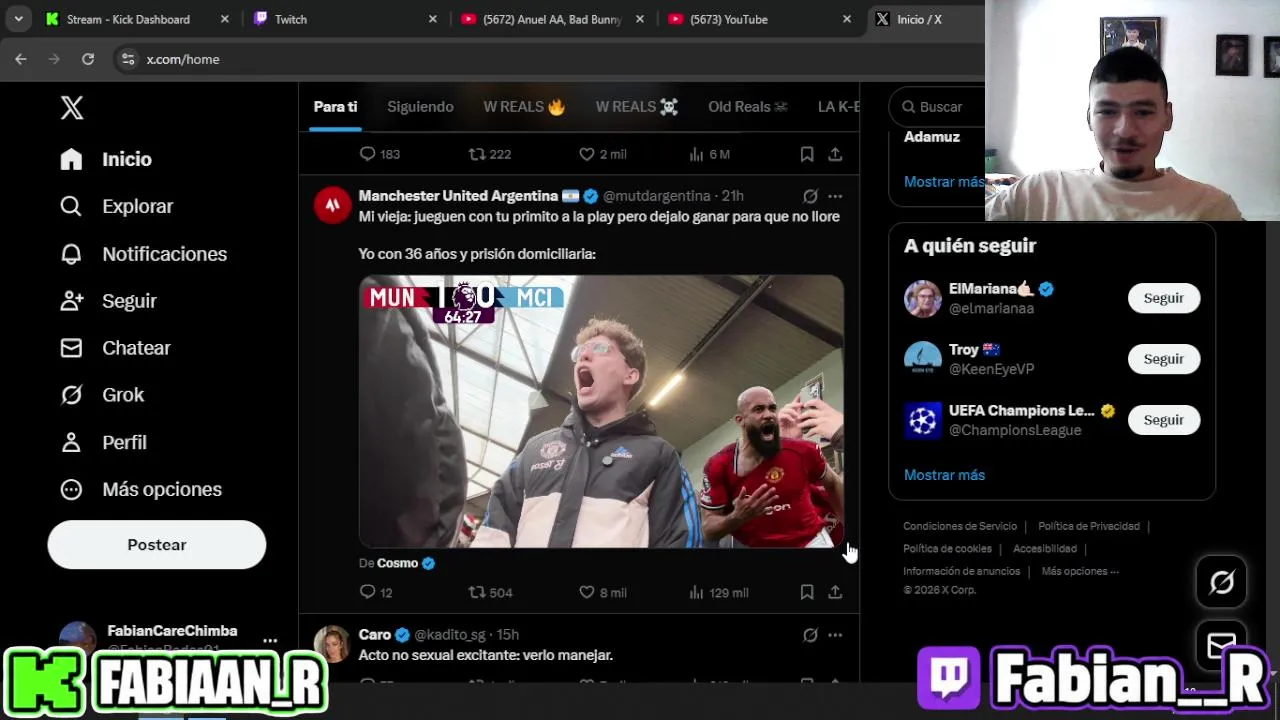1280x720 pixels.
Task: Open more options on Caro's post
Action: [x=835, y=635]
